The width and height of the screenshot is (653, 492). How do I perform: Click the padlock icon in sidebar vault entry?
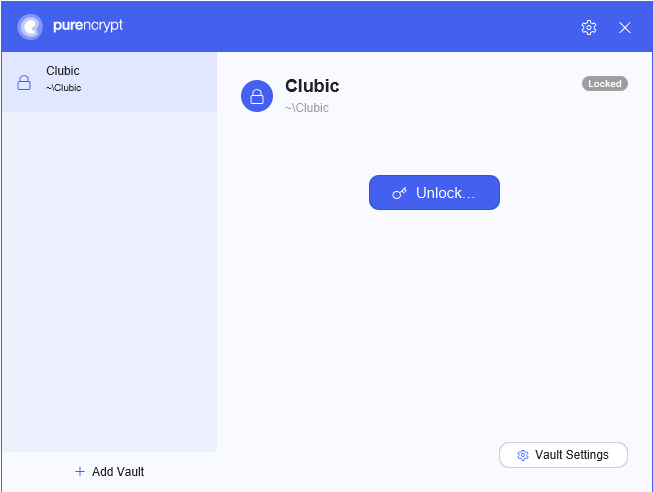click(x=24, y=82)
